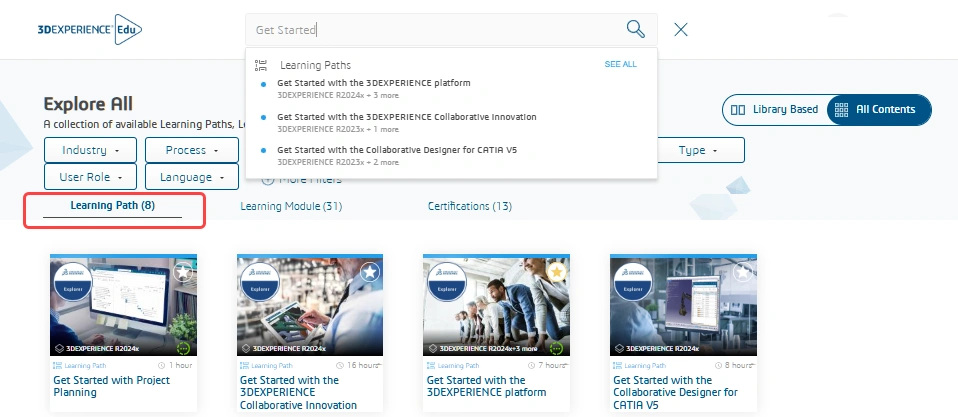The image size is (958, 417).
Task: Star the Collaborative Innovation learning path card
Action: coord(370,272)
